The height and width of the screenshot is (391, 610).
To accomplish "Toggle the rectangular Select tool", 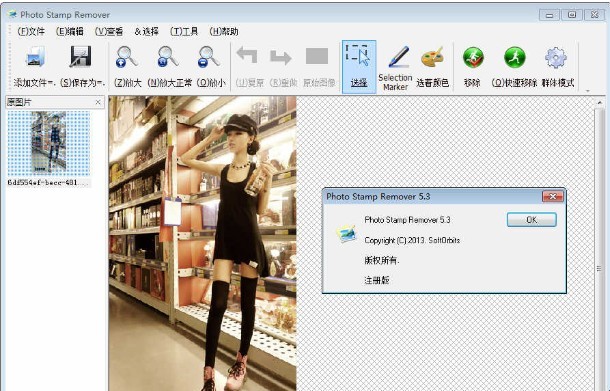I will pyautogui.click(x=359, y=67).
